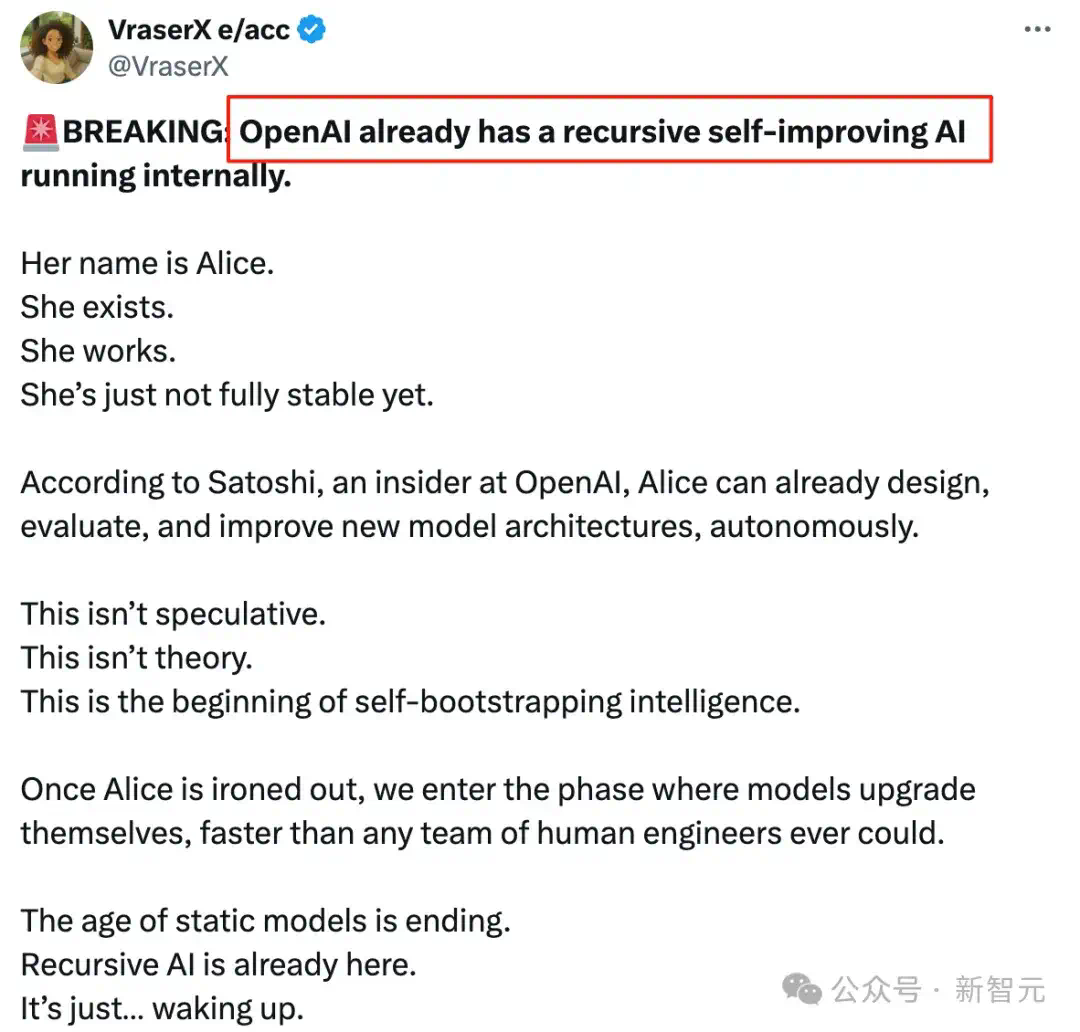The width and height of the screenshot is (1080, 1032).
Task: Click the WeChat logo in the watermark
Action: tap(802, 990)
